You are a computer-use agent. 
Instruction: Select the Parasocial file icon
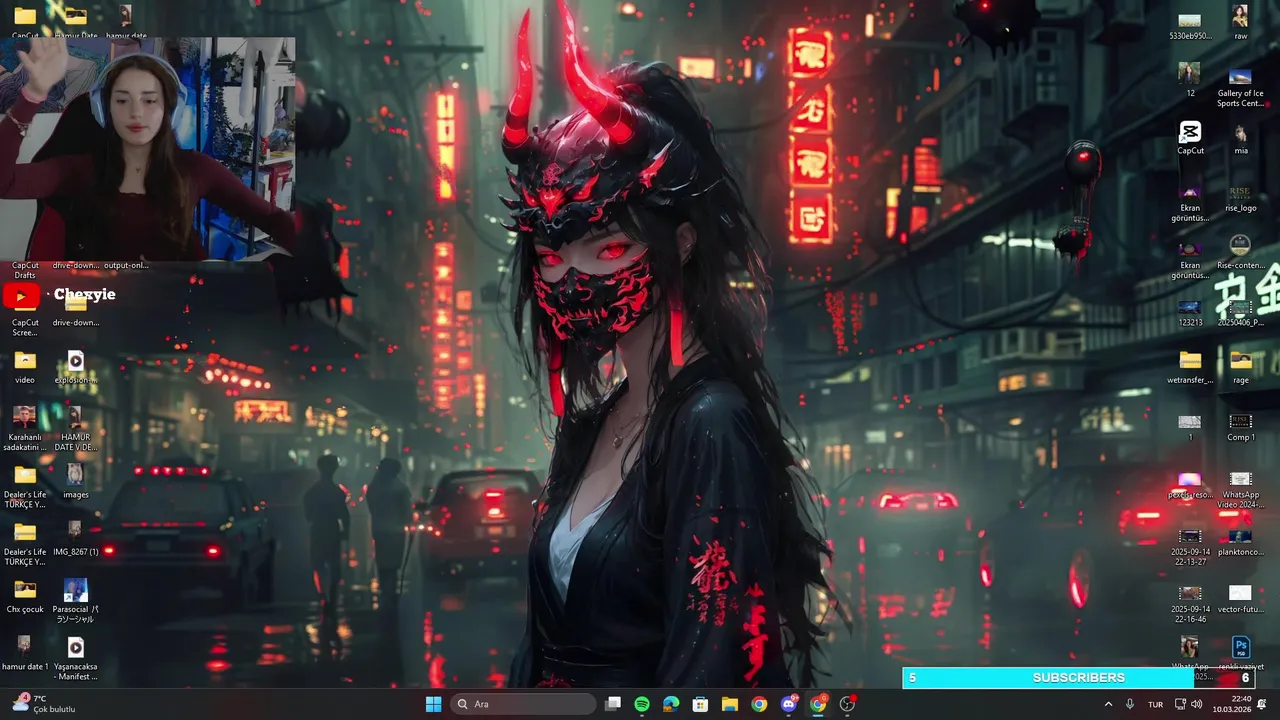coord(75,601)
